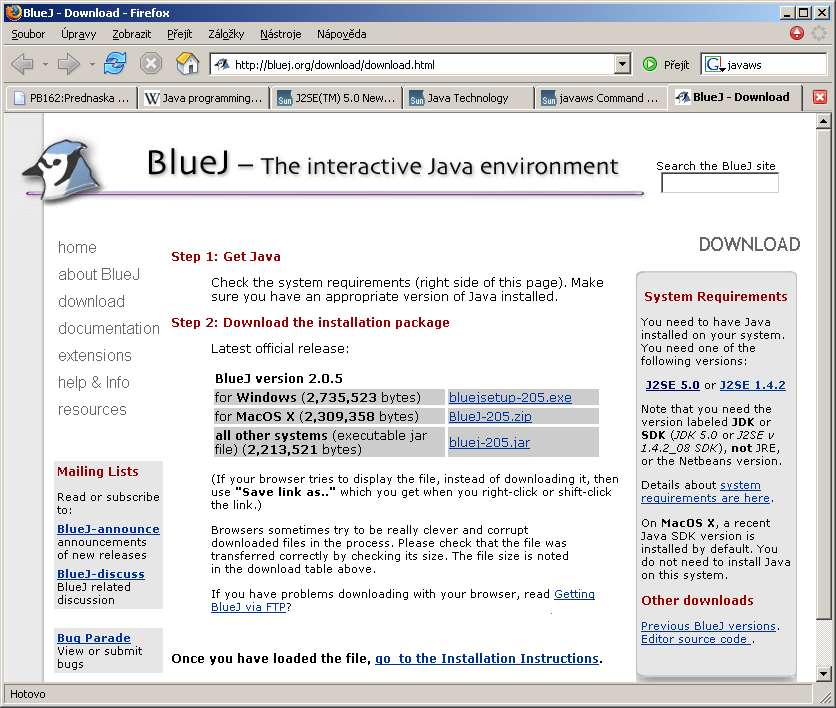Image resolution: width=836 pixels, height=708 pixels.
Task: Open the Editor source code link
Action: click(695, 639)
